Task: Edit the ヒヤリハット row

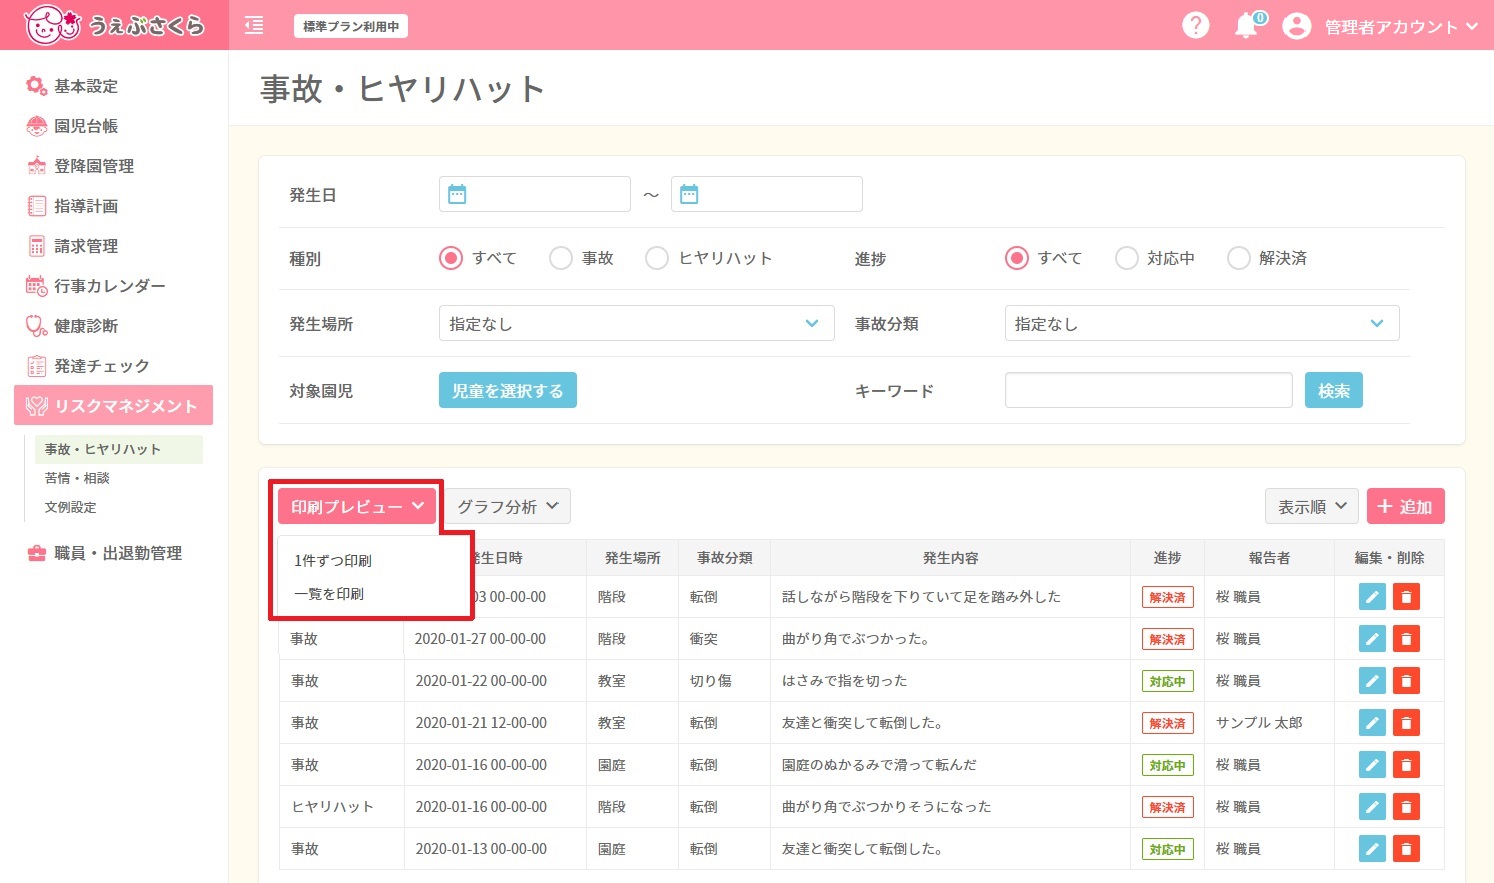Action: click(x=1372, y=807)
